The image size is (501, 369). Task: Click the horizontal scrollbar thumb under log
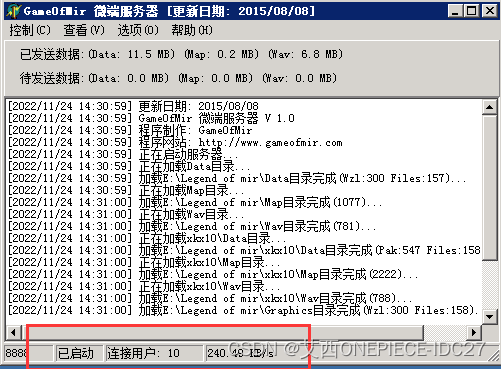click(222, 332)
